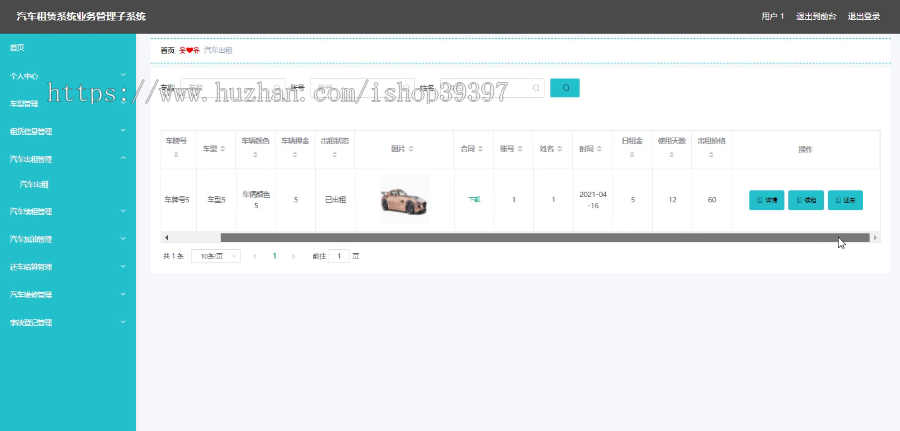Image resolution: width=900 pixels, height=431 pixels.
Task: Click the 2021-04-16 date cell
Action: pos(593,200)
